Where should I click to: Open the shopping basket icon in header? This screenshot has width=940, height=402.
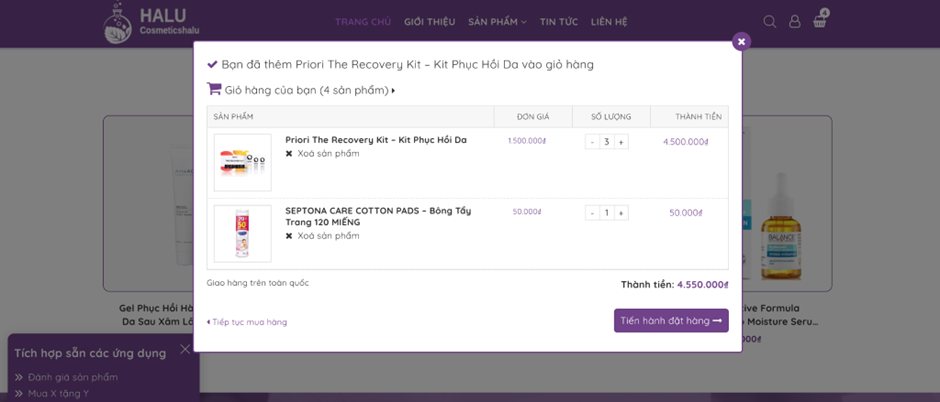pyautogui.click(x=820, y=22)
